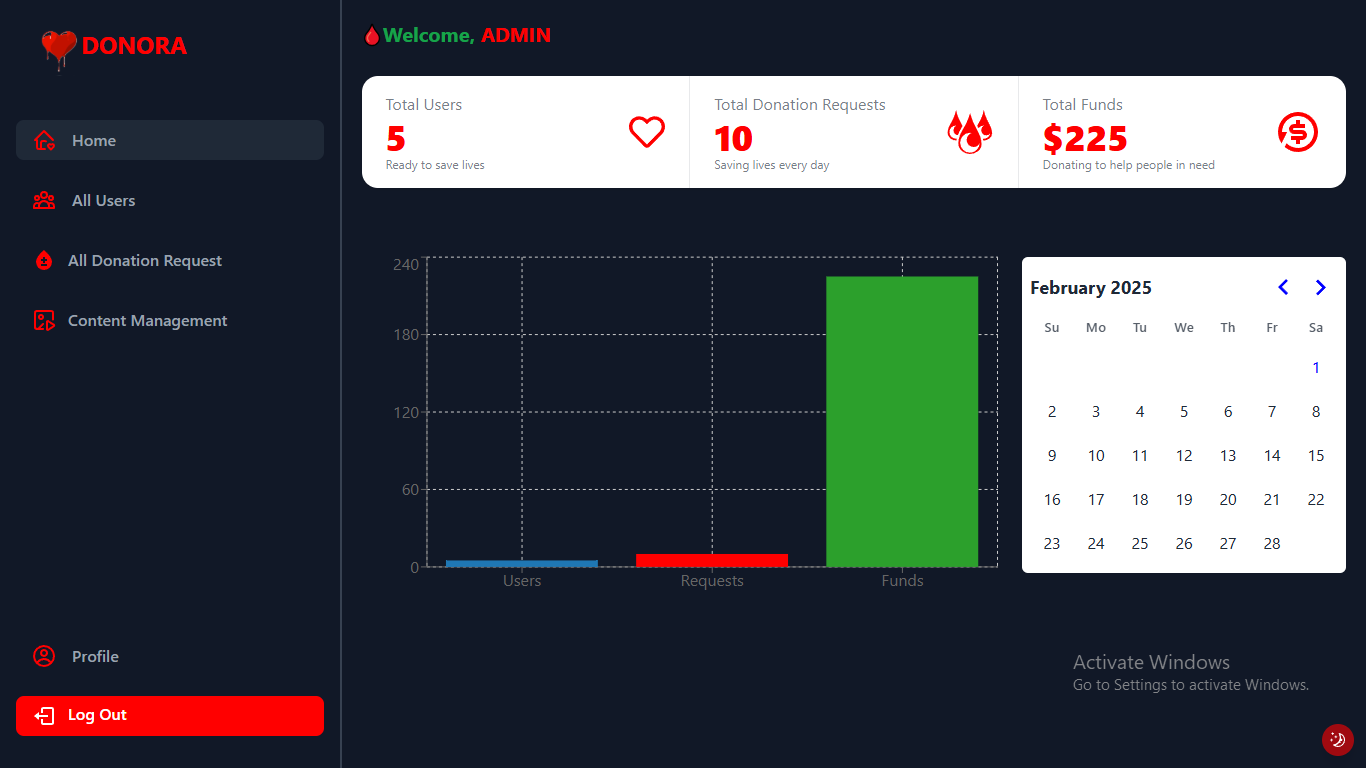1366x768 pixels.
Task: Open the Profile link
Action: [95, 657]
